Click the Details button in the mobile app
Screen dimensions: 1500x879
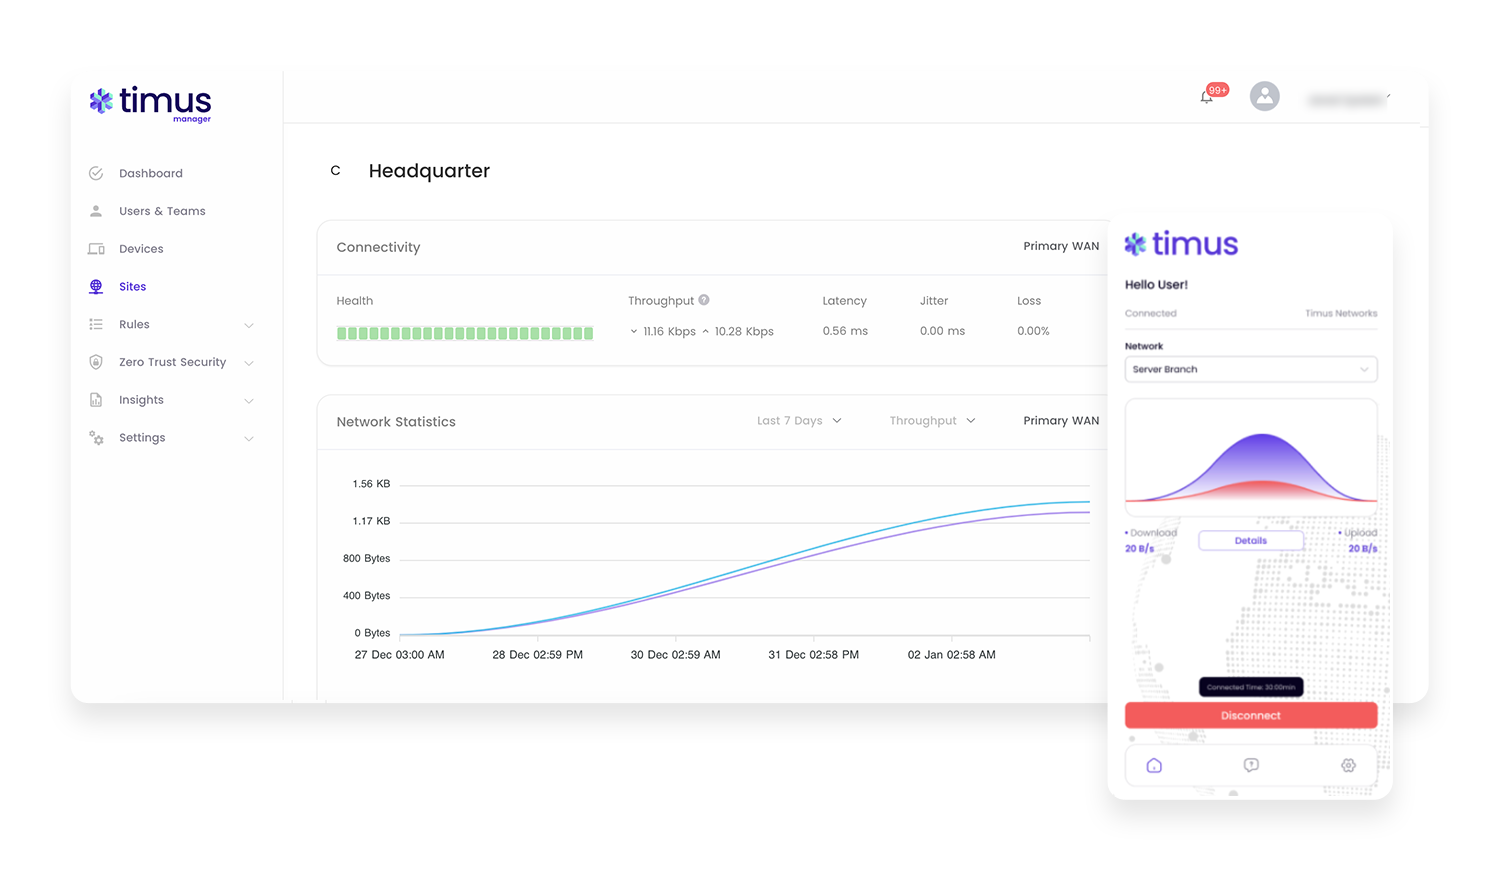point(1251,540)
